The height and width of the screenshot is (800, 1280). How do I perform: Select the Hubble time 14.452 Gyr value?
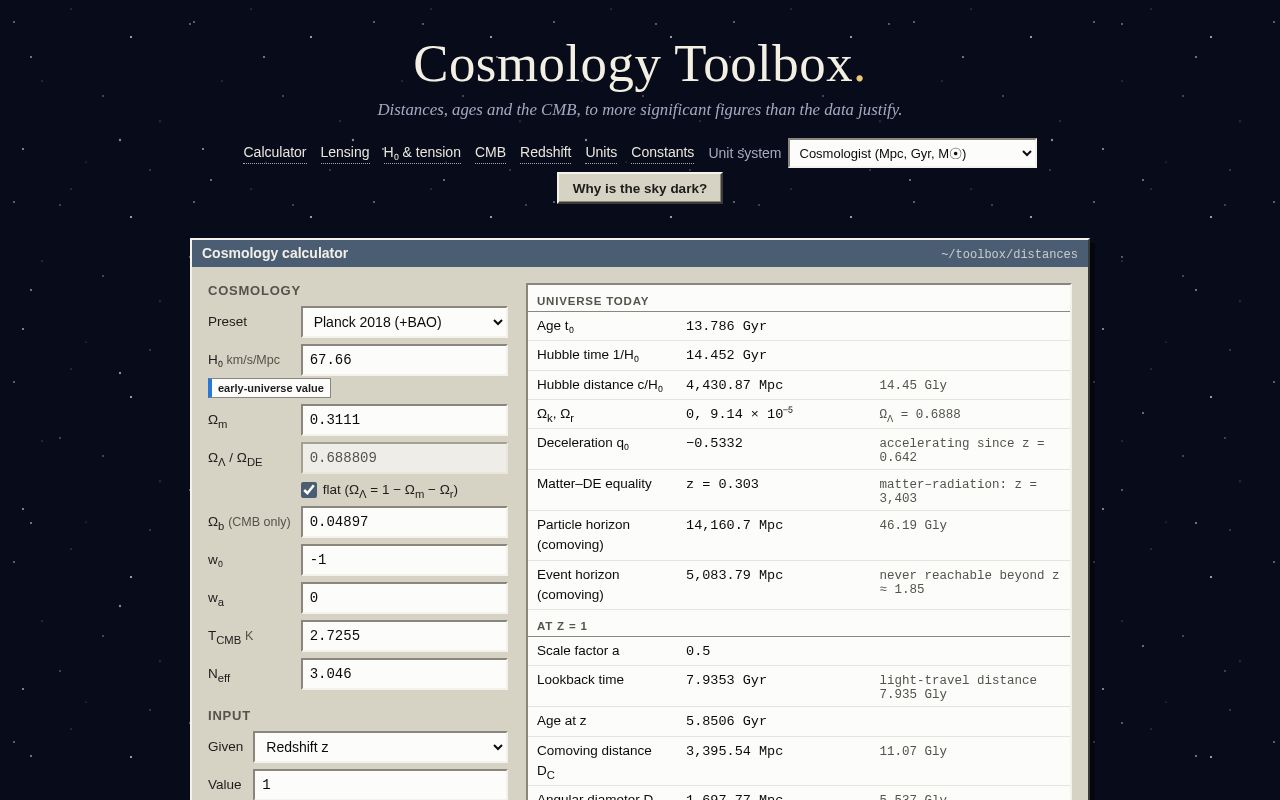click(x=726, y=355)
